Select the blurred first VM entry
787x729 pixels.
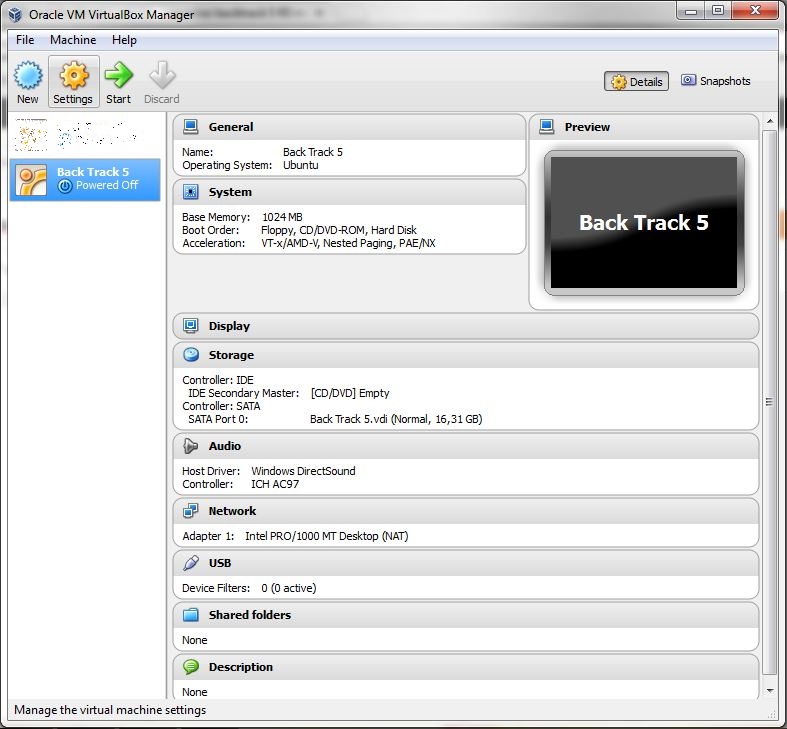click(85, 135)
